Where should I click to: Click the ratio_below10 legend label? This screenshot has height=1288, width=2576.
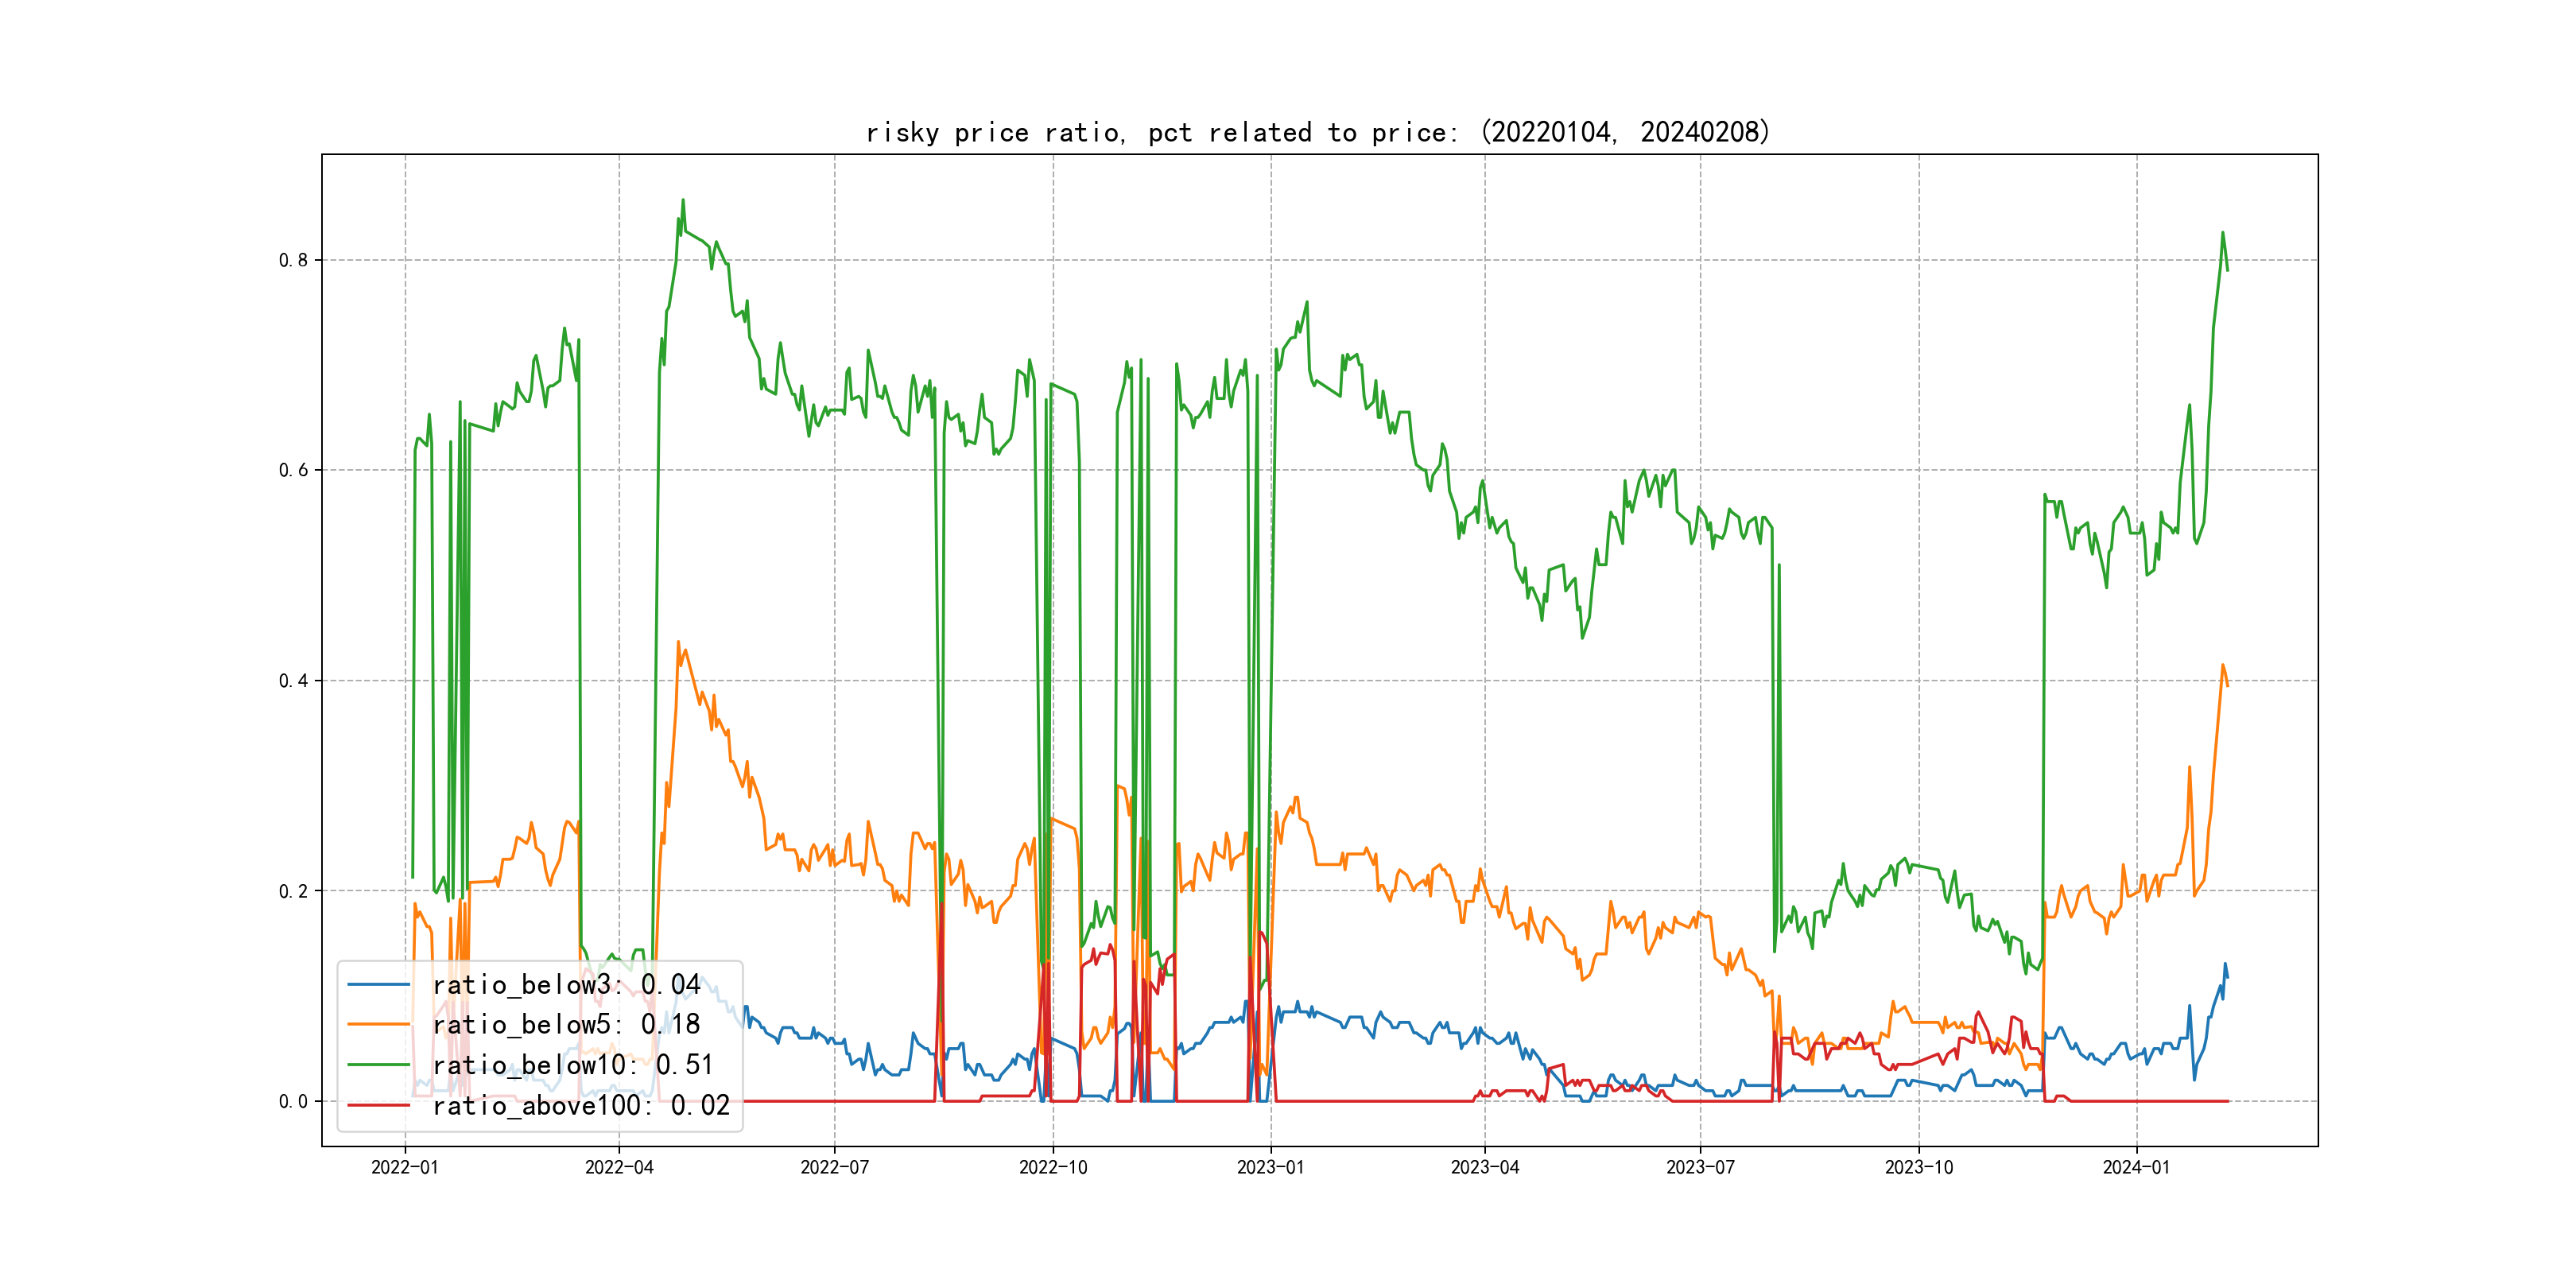tap(573, 1065)
